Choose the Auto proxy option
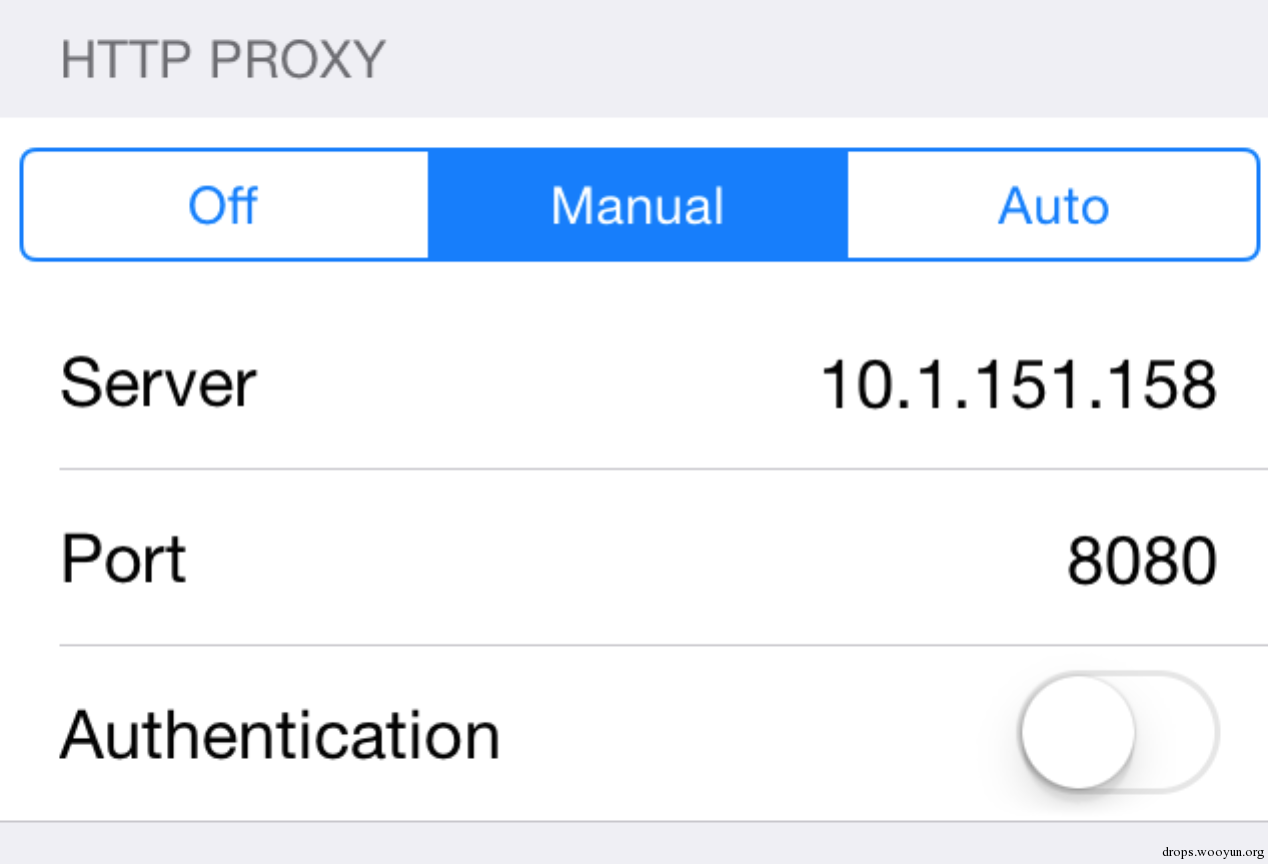1268x864 pixels. 1053,205
